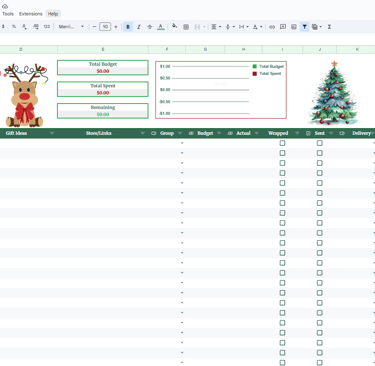Open the vertical align menu
The width and height of the screenshot is (375, 366).
tap(230, 27)
